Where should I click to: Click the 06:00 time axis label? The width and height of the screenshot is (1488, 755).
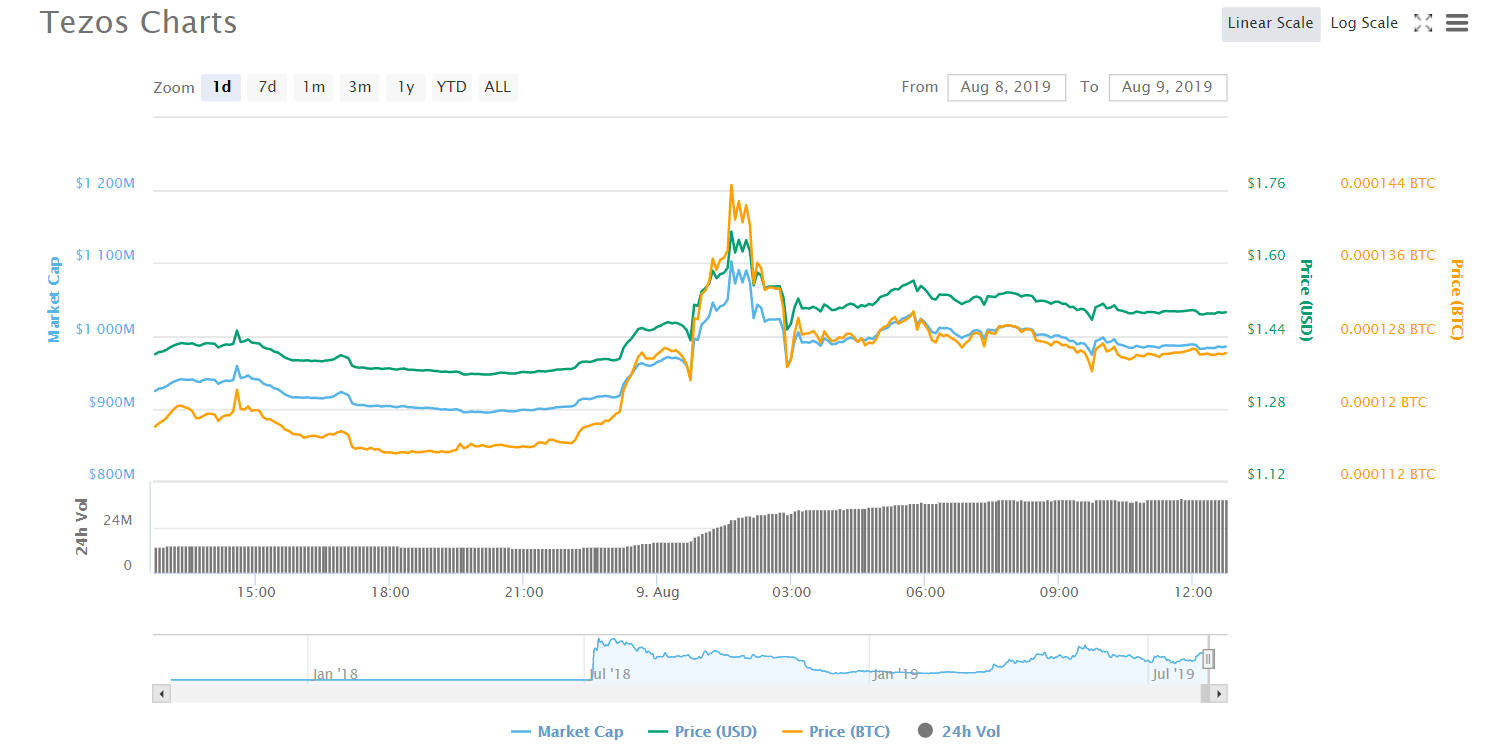(925, 592)
